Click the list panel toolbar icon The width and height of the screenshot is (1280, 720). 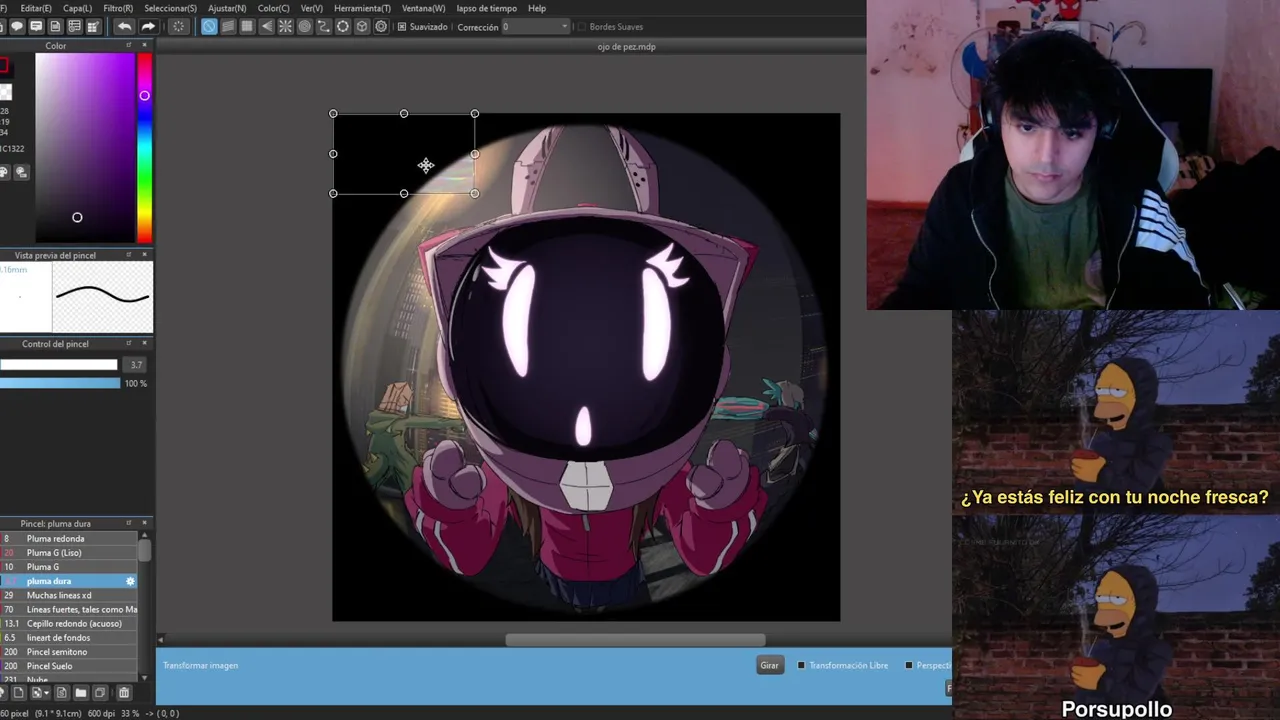pos(74,27)
